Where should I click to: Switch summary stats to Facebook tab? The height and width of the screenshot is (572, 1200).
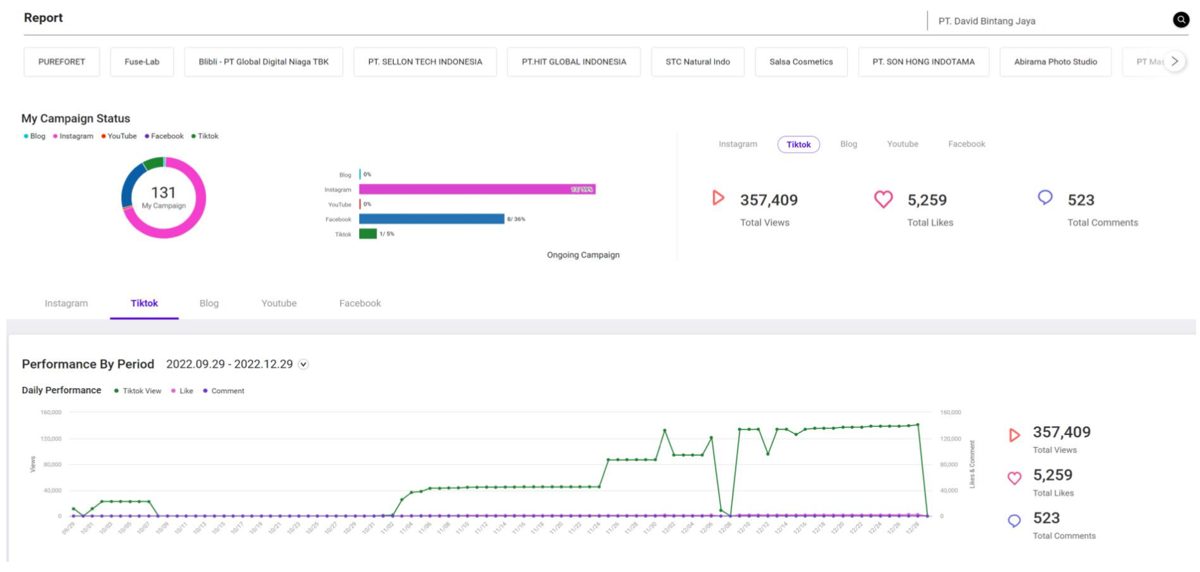(x=966, y=144)
